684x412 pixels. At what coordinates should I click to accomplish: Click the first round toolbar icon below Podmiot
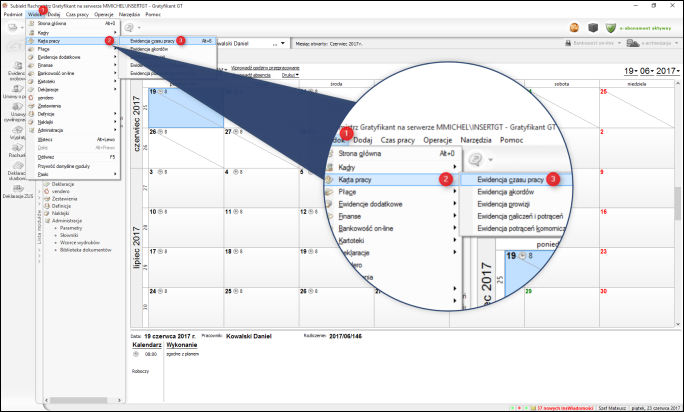click(13, 27)
